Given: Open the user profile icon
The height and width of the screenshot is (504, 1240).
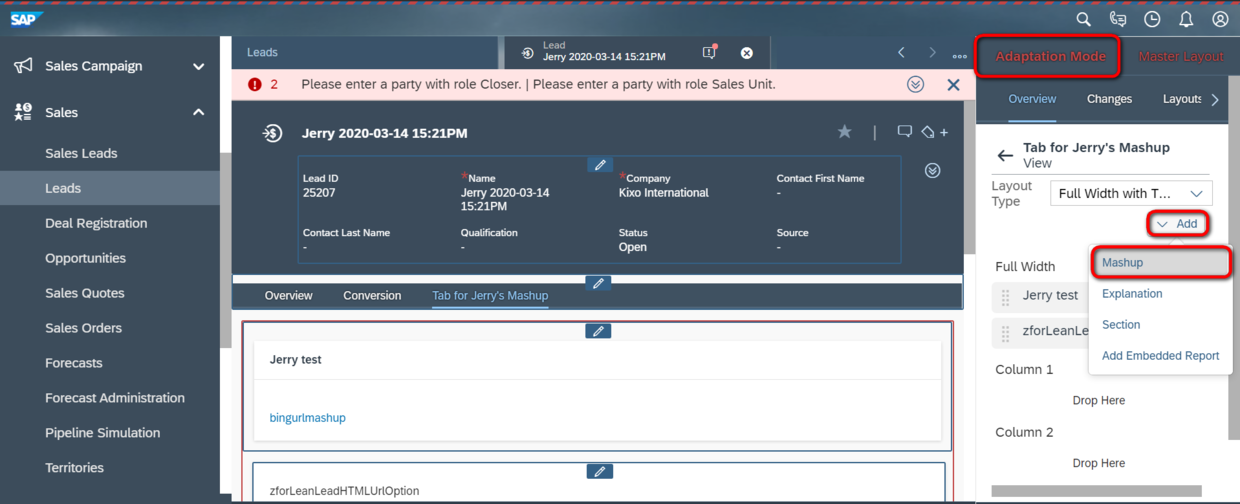Looking at the screenshot, I should (x=1220, y=19).
